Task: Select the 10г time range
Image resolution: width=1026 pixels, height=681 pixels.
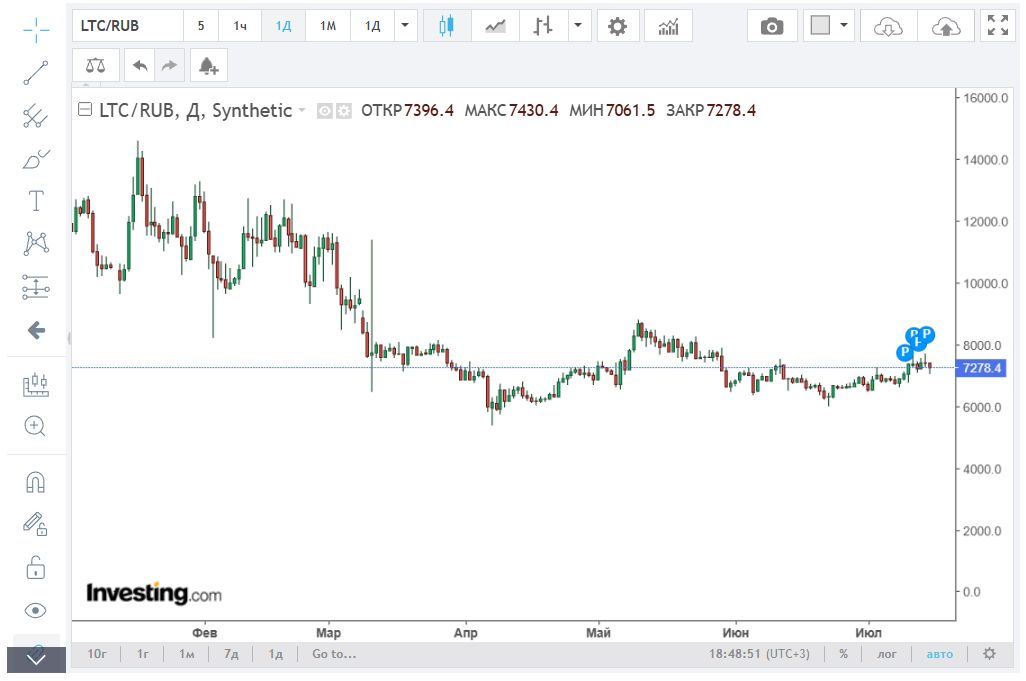Action: click(x=97, y=654)
